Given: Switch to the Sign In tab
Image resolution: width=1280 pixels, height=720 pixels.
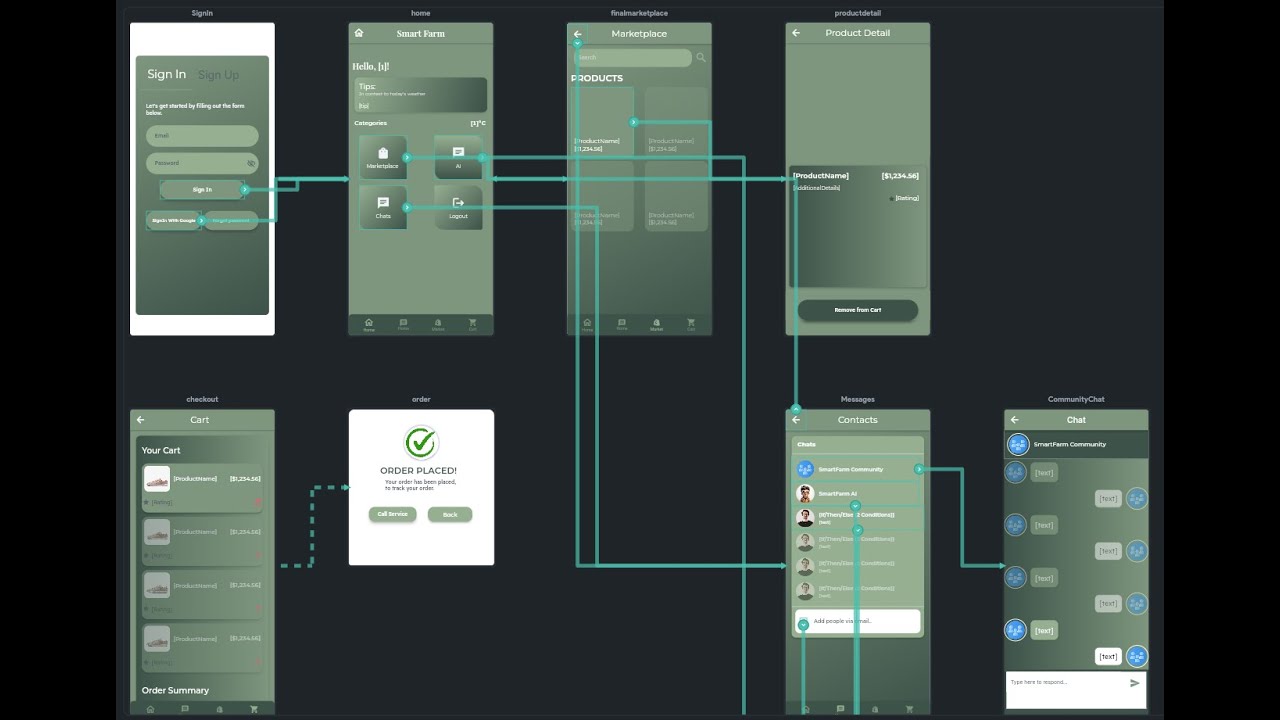Looking at the screenshot, I should coord(166,74).
